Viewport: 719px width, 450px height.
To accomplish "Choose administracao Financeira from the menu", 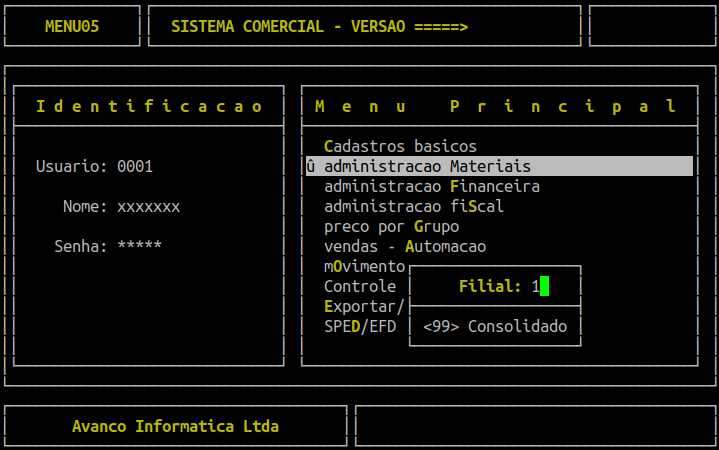I will coord(431,186).
